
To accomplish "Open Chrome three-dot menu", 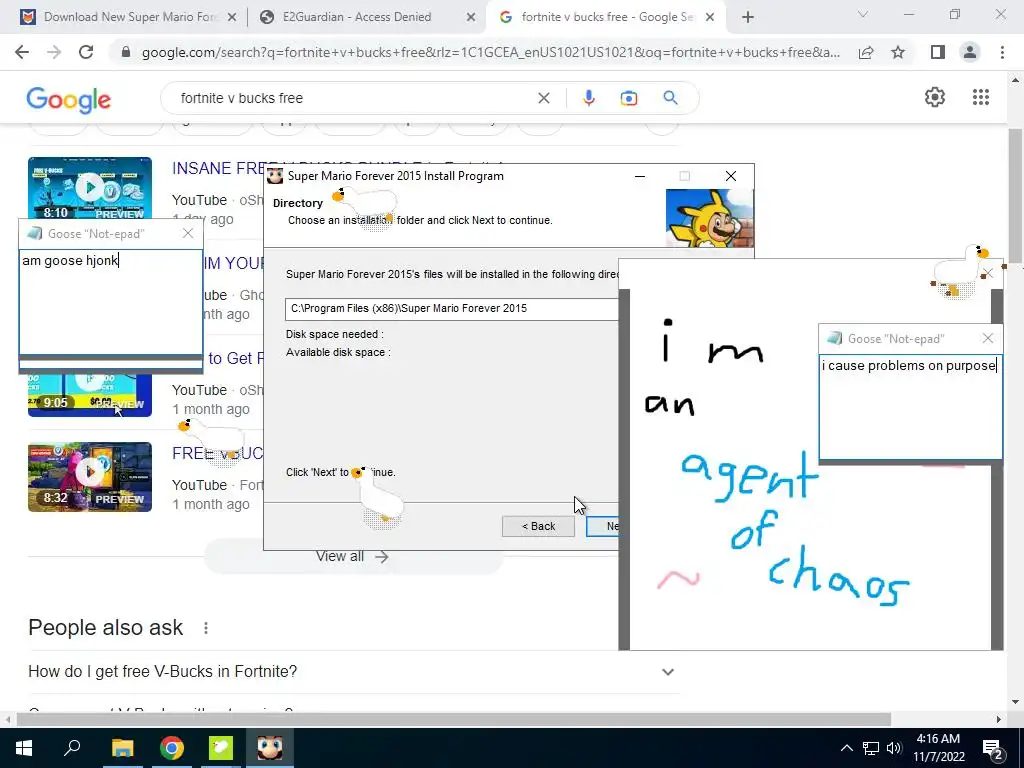I will click(1002, 52).
